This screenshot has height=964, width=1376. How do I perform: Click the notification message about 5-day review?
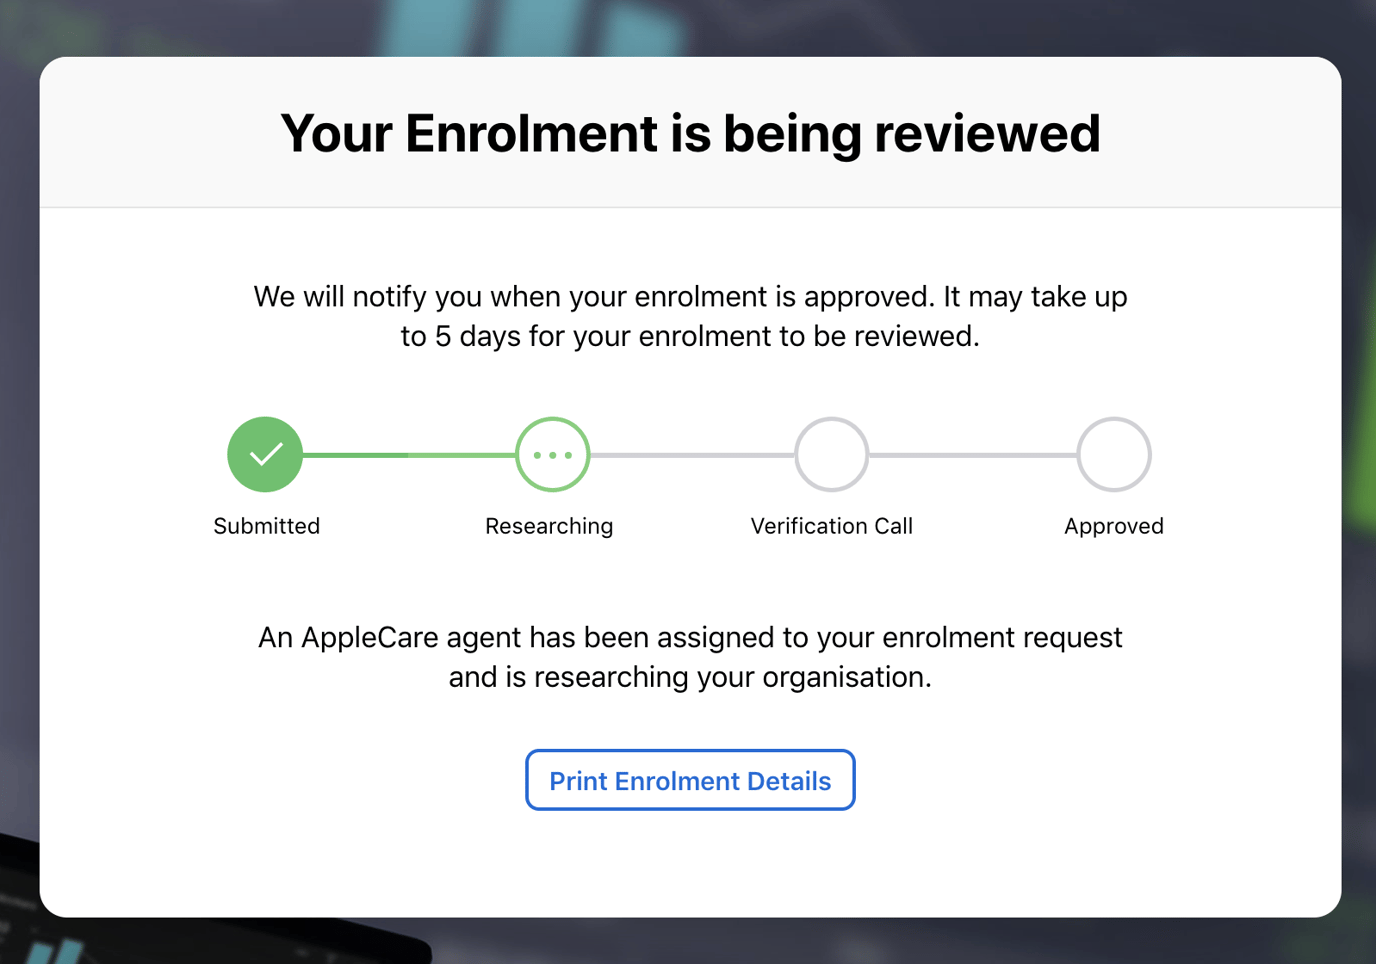[x=689, y=316]
